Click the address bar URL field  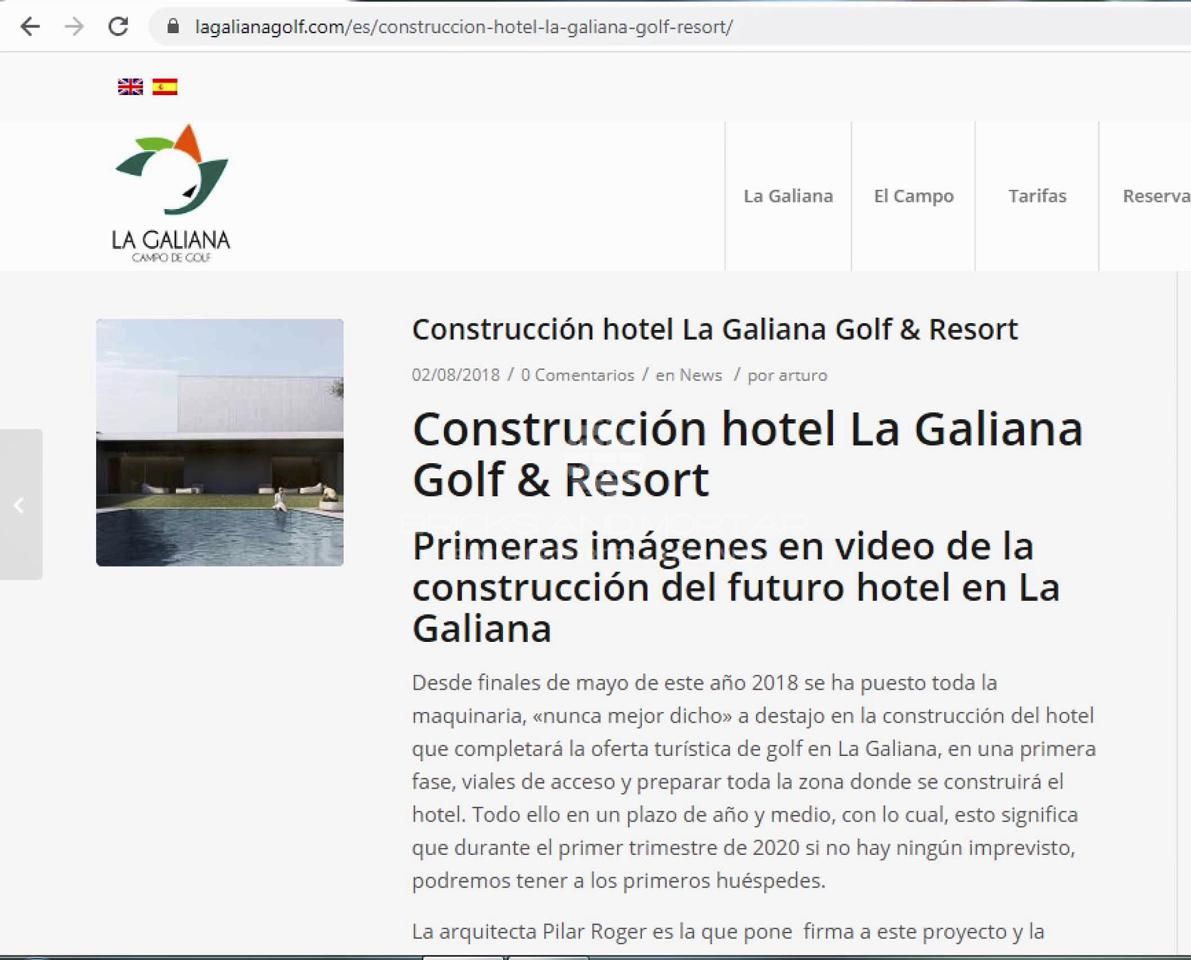pos(600,27)
